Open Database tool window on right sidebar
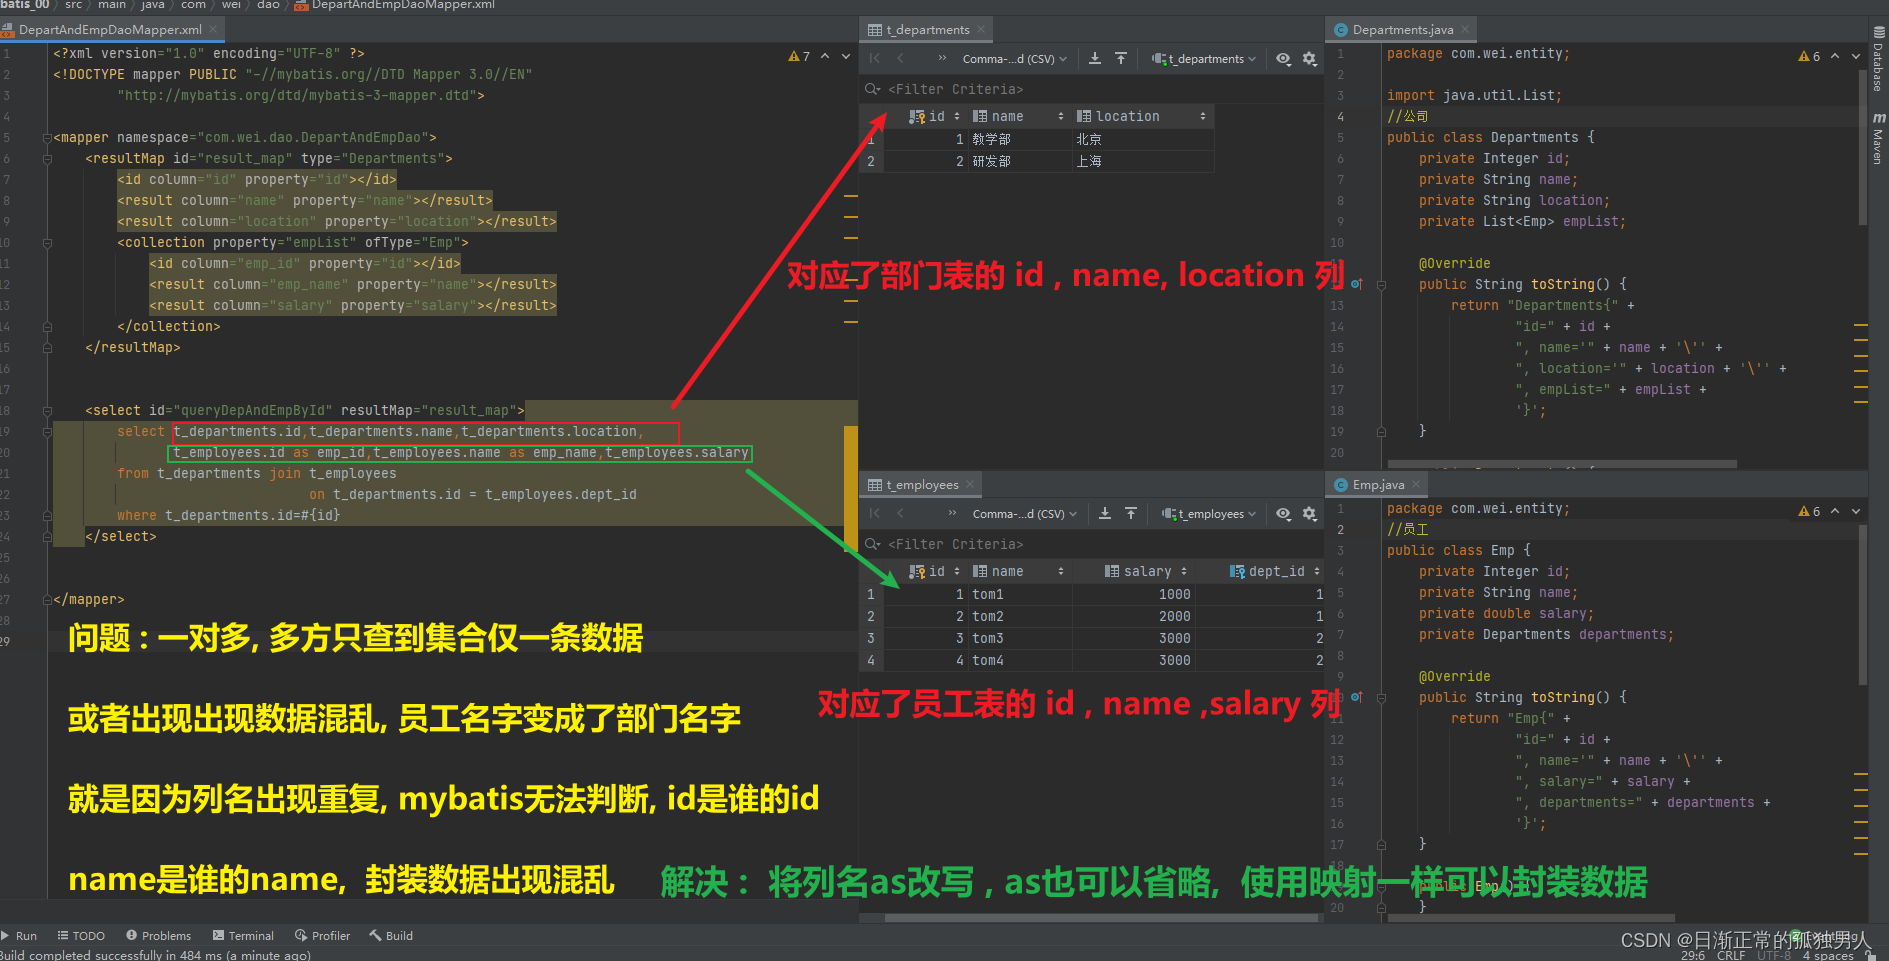Screen dimensions: 1889x961 click(x=1878, y=60)
